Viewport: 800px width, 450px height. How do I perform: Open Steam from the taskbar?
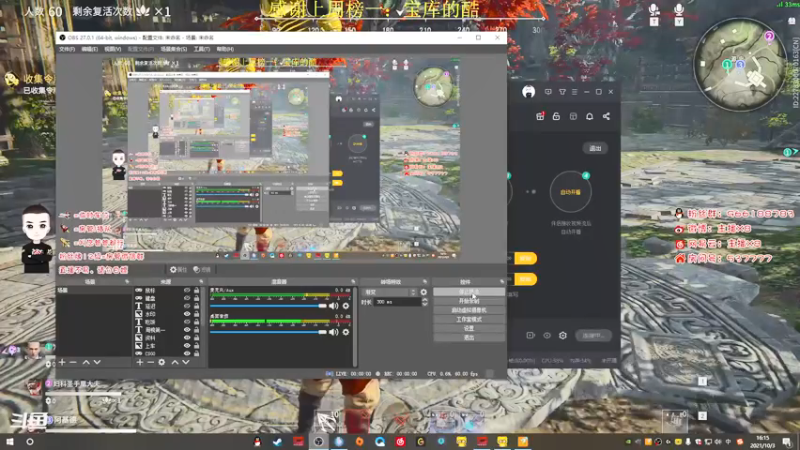coord(278,442)
